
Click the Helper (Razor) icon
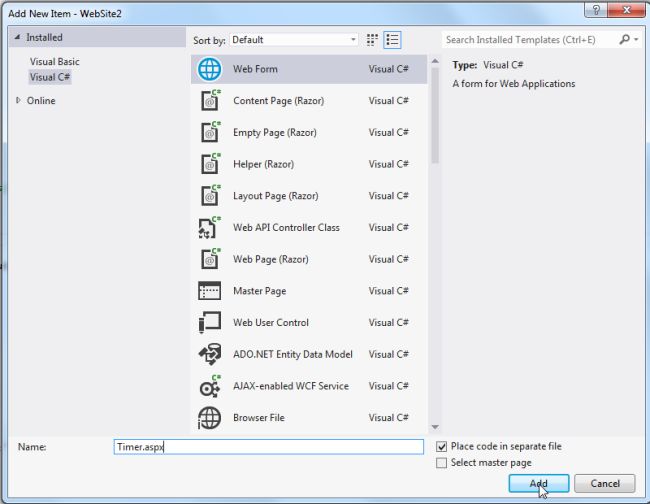[210, 164]
